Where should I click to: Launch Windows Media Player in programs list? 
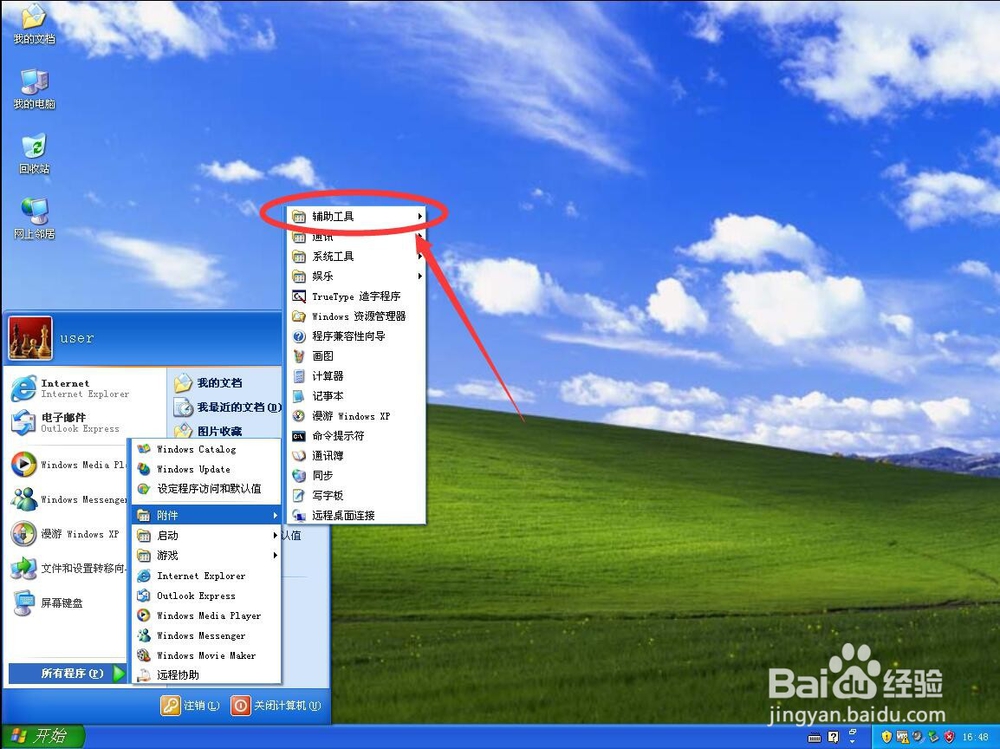206,616
